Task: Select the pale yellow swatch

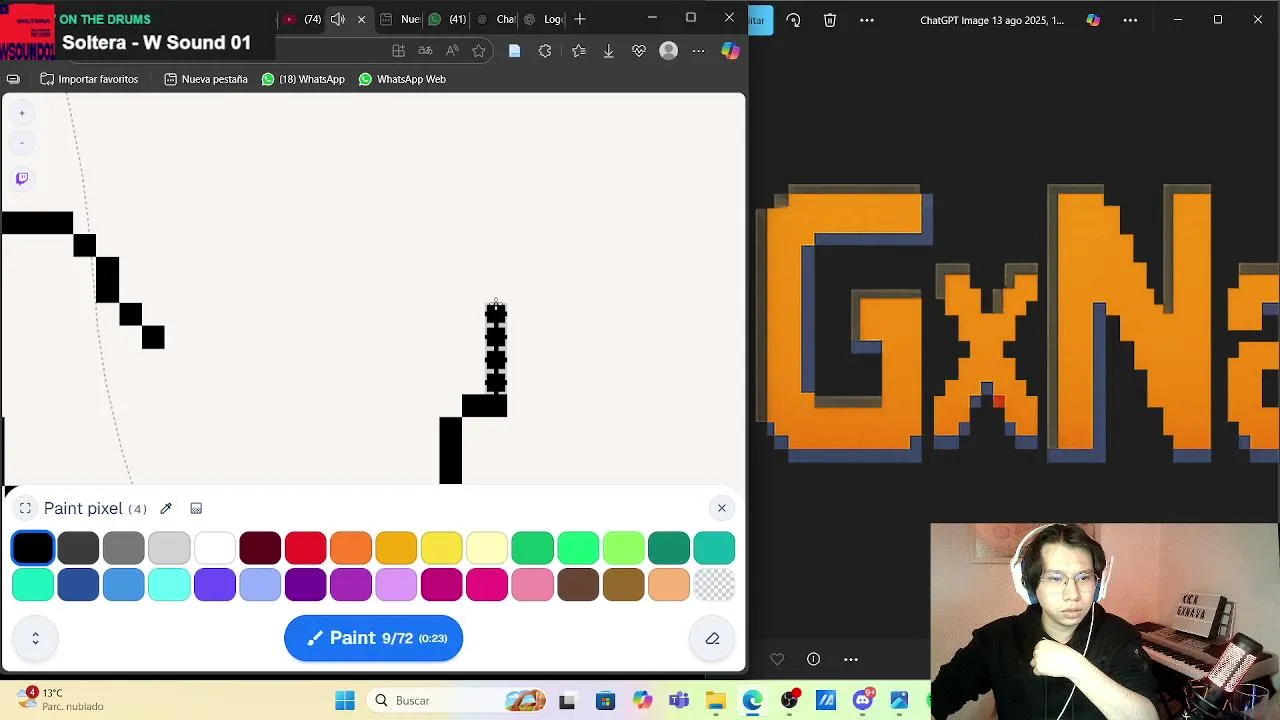Action: tap(487, 548)
